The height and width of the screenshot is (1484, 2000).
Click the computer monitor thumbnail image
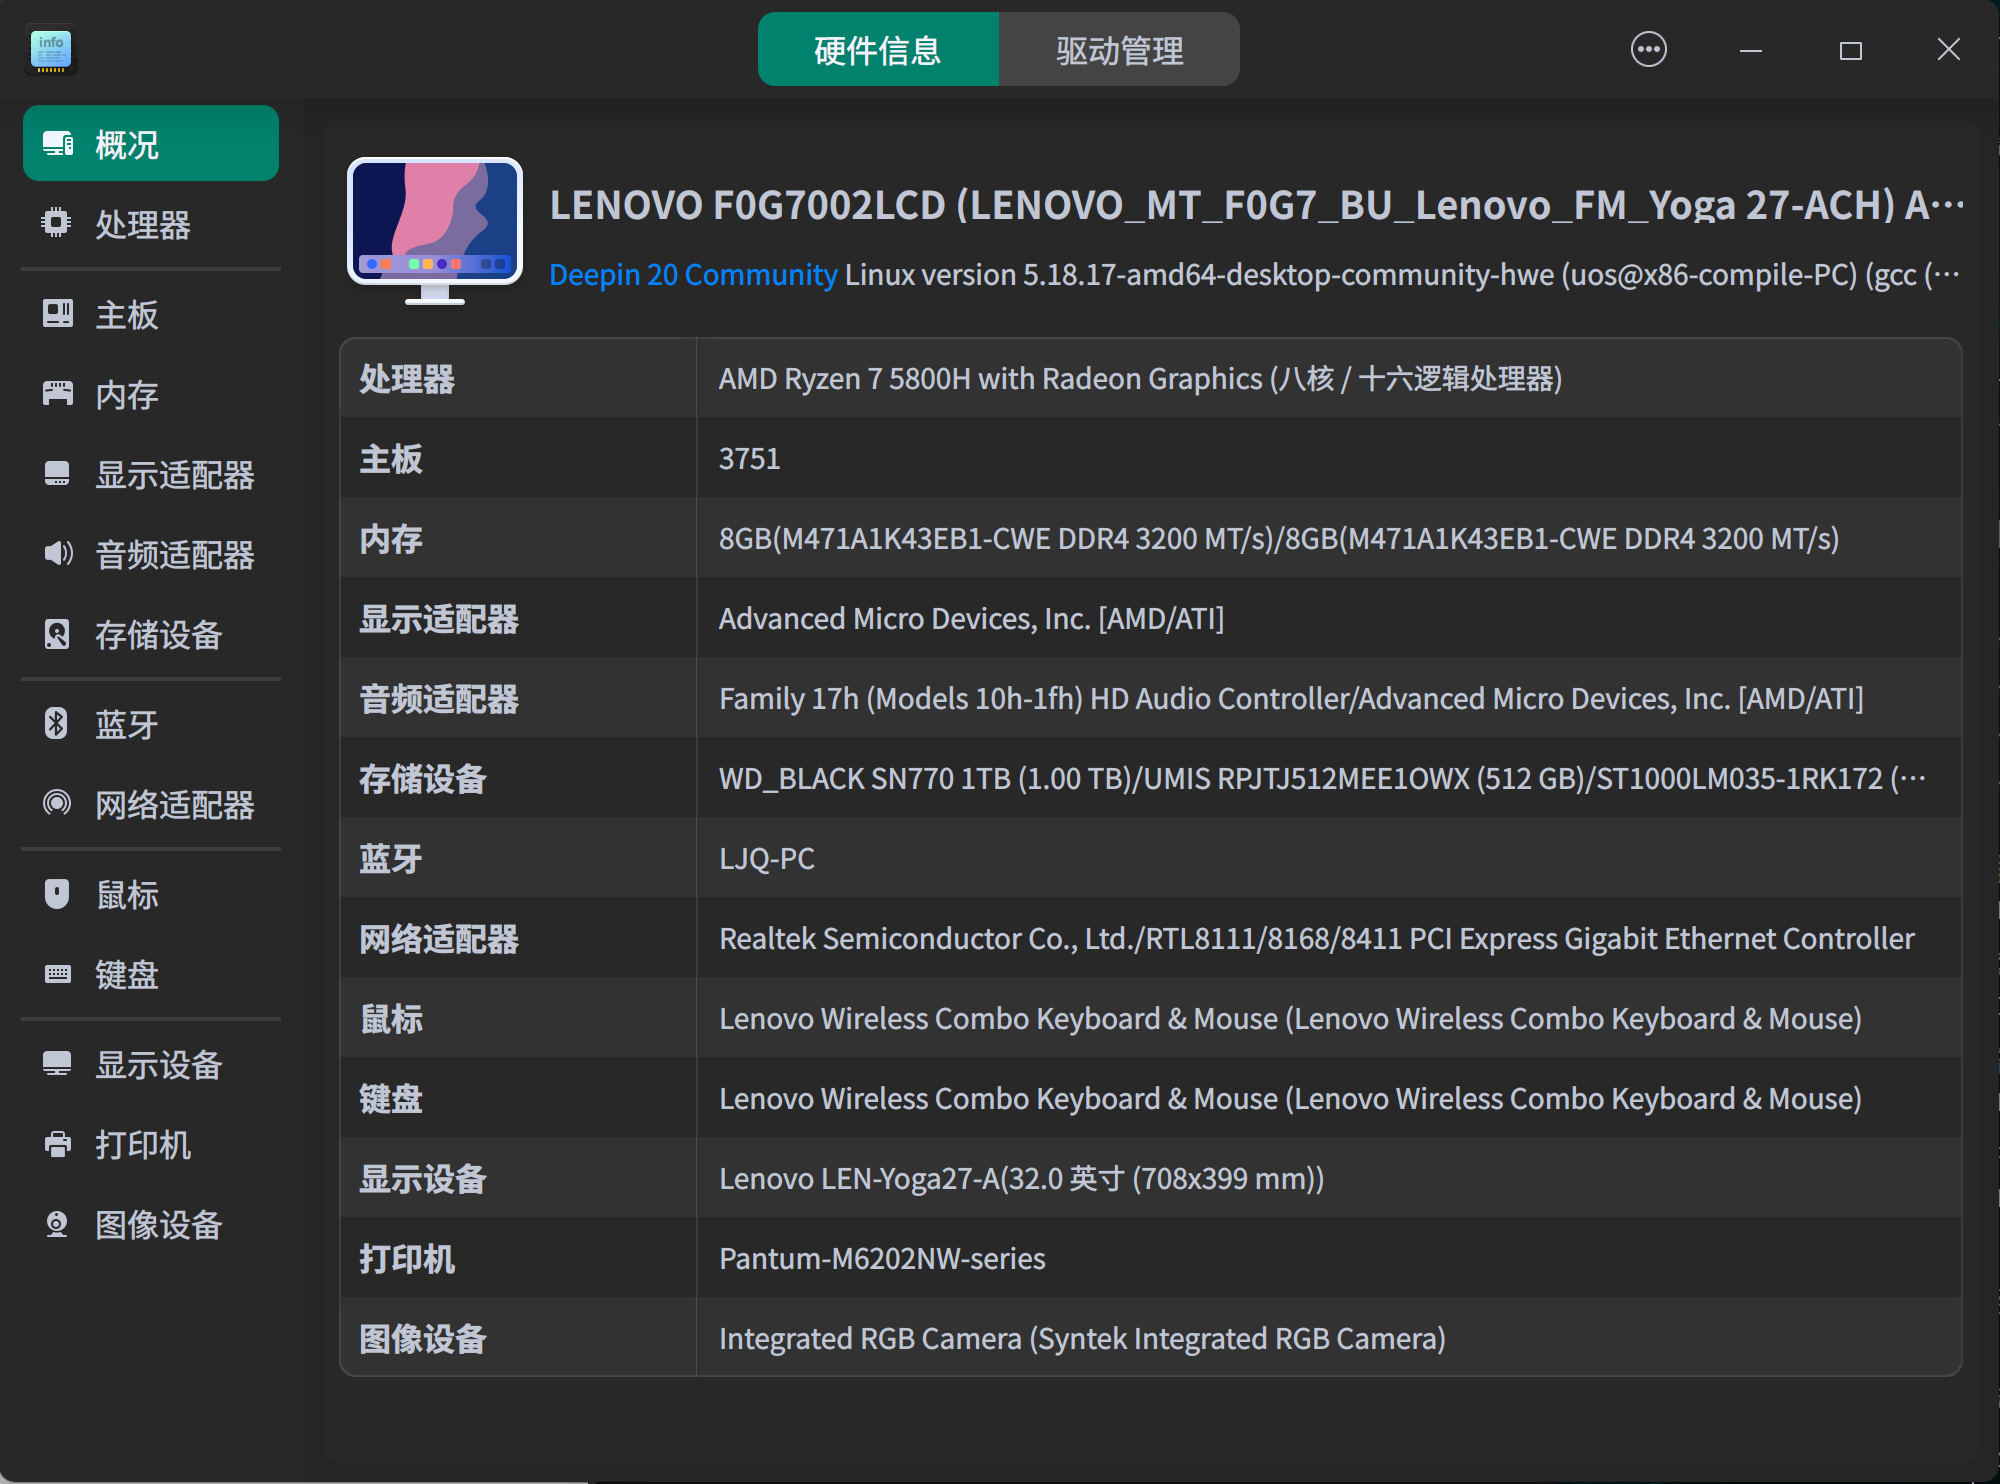(x=434, y=230)
